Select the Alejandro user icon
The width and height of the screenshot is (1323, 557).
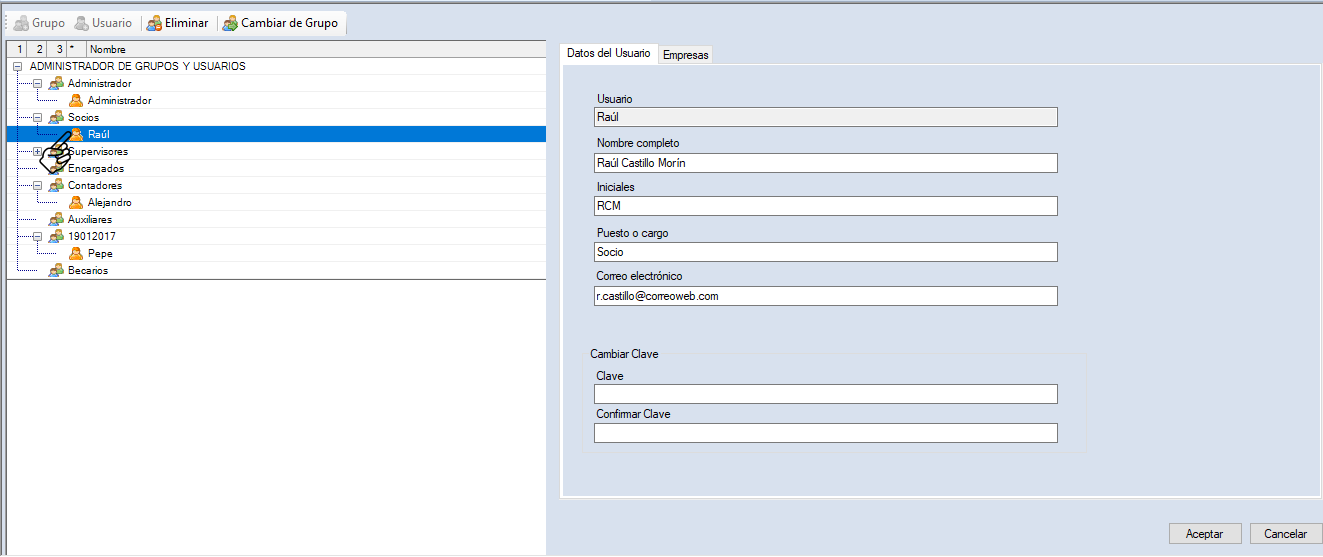point(76,202)
